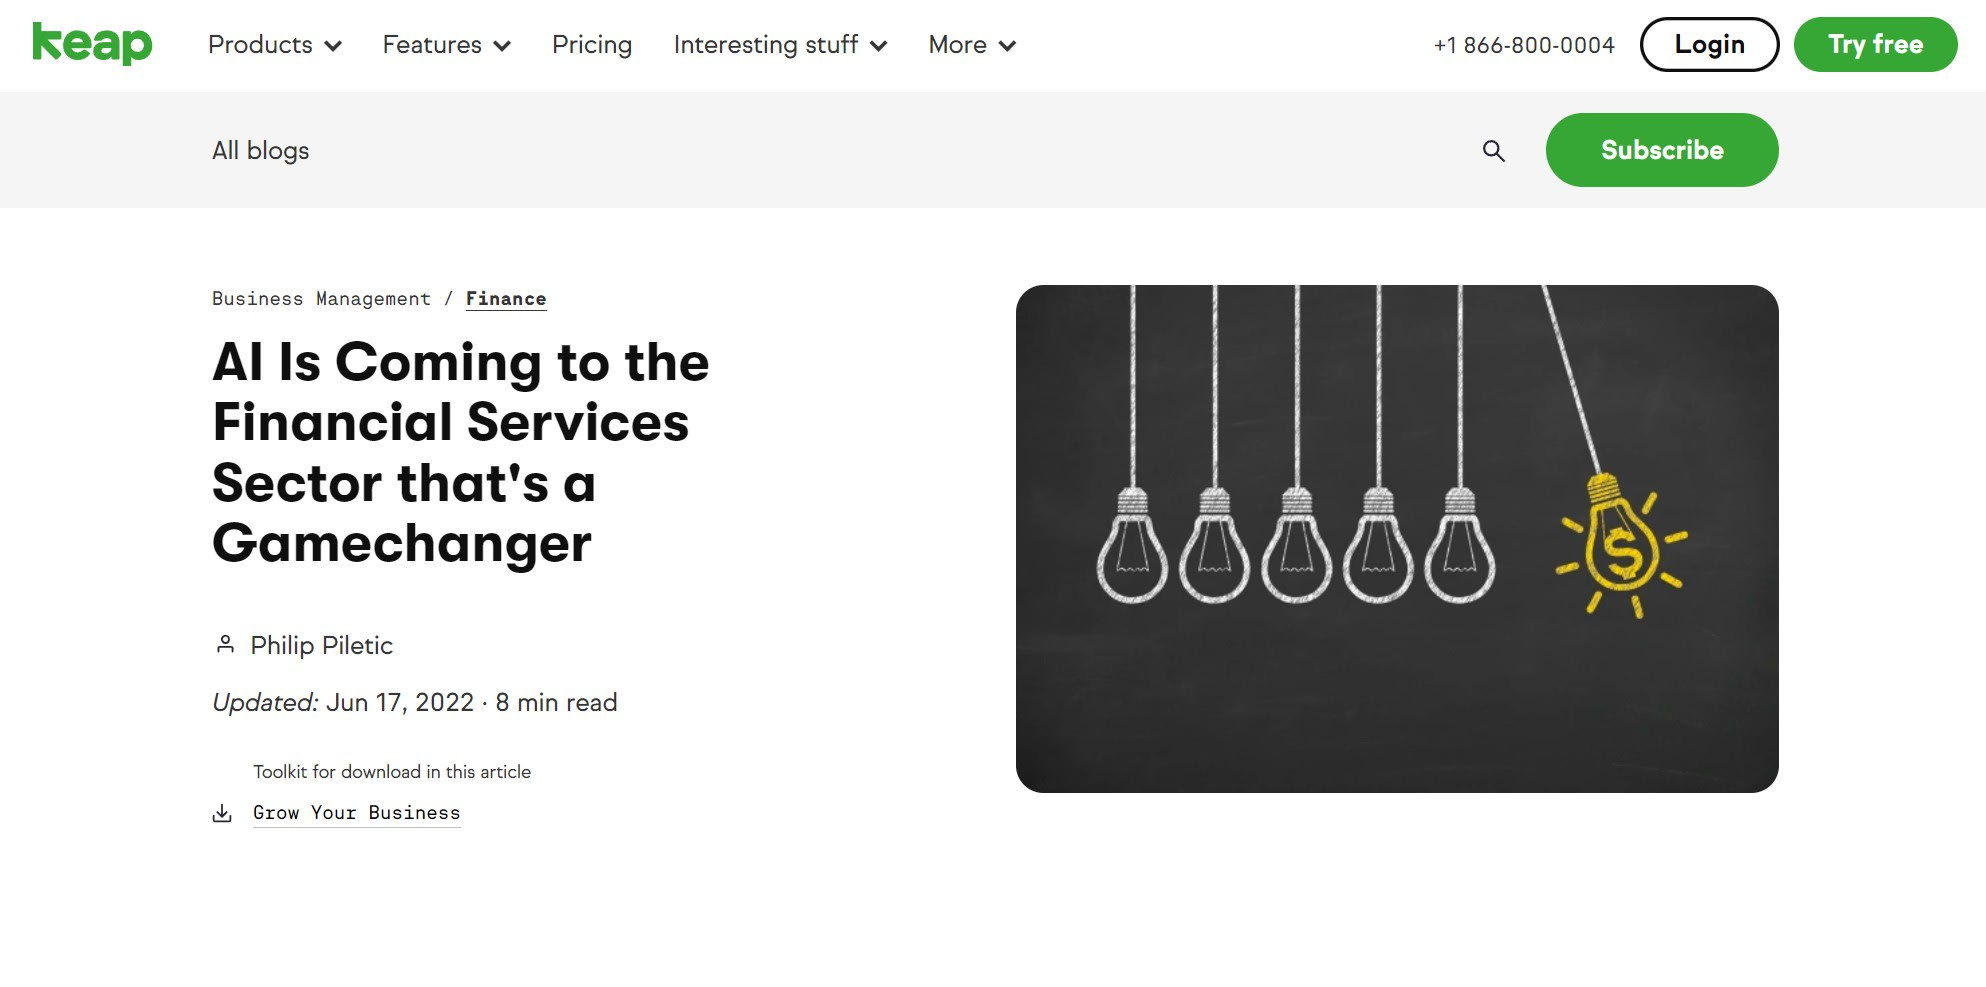Click the Login button
The width and height of the screenshot is (1986, 987).
(1709, 44)
